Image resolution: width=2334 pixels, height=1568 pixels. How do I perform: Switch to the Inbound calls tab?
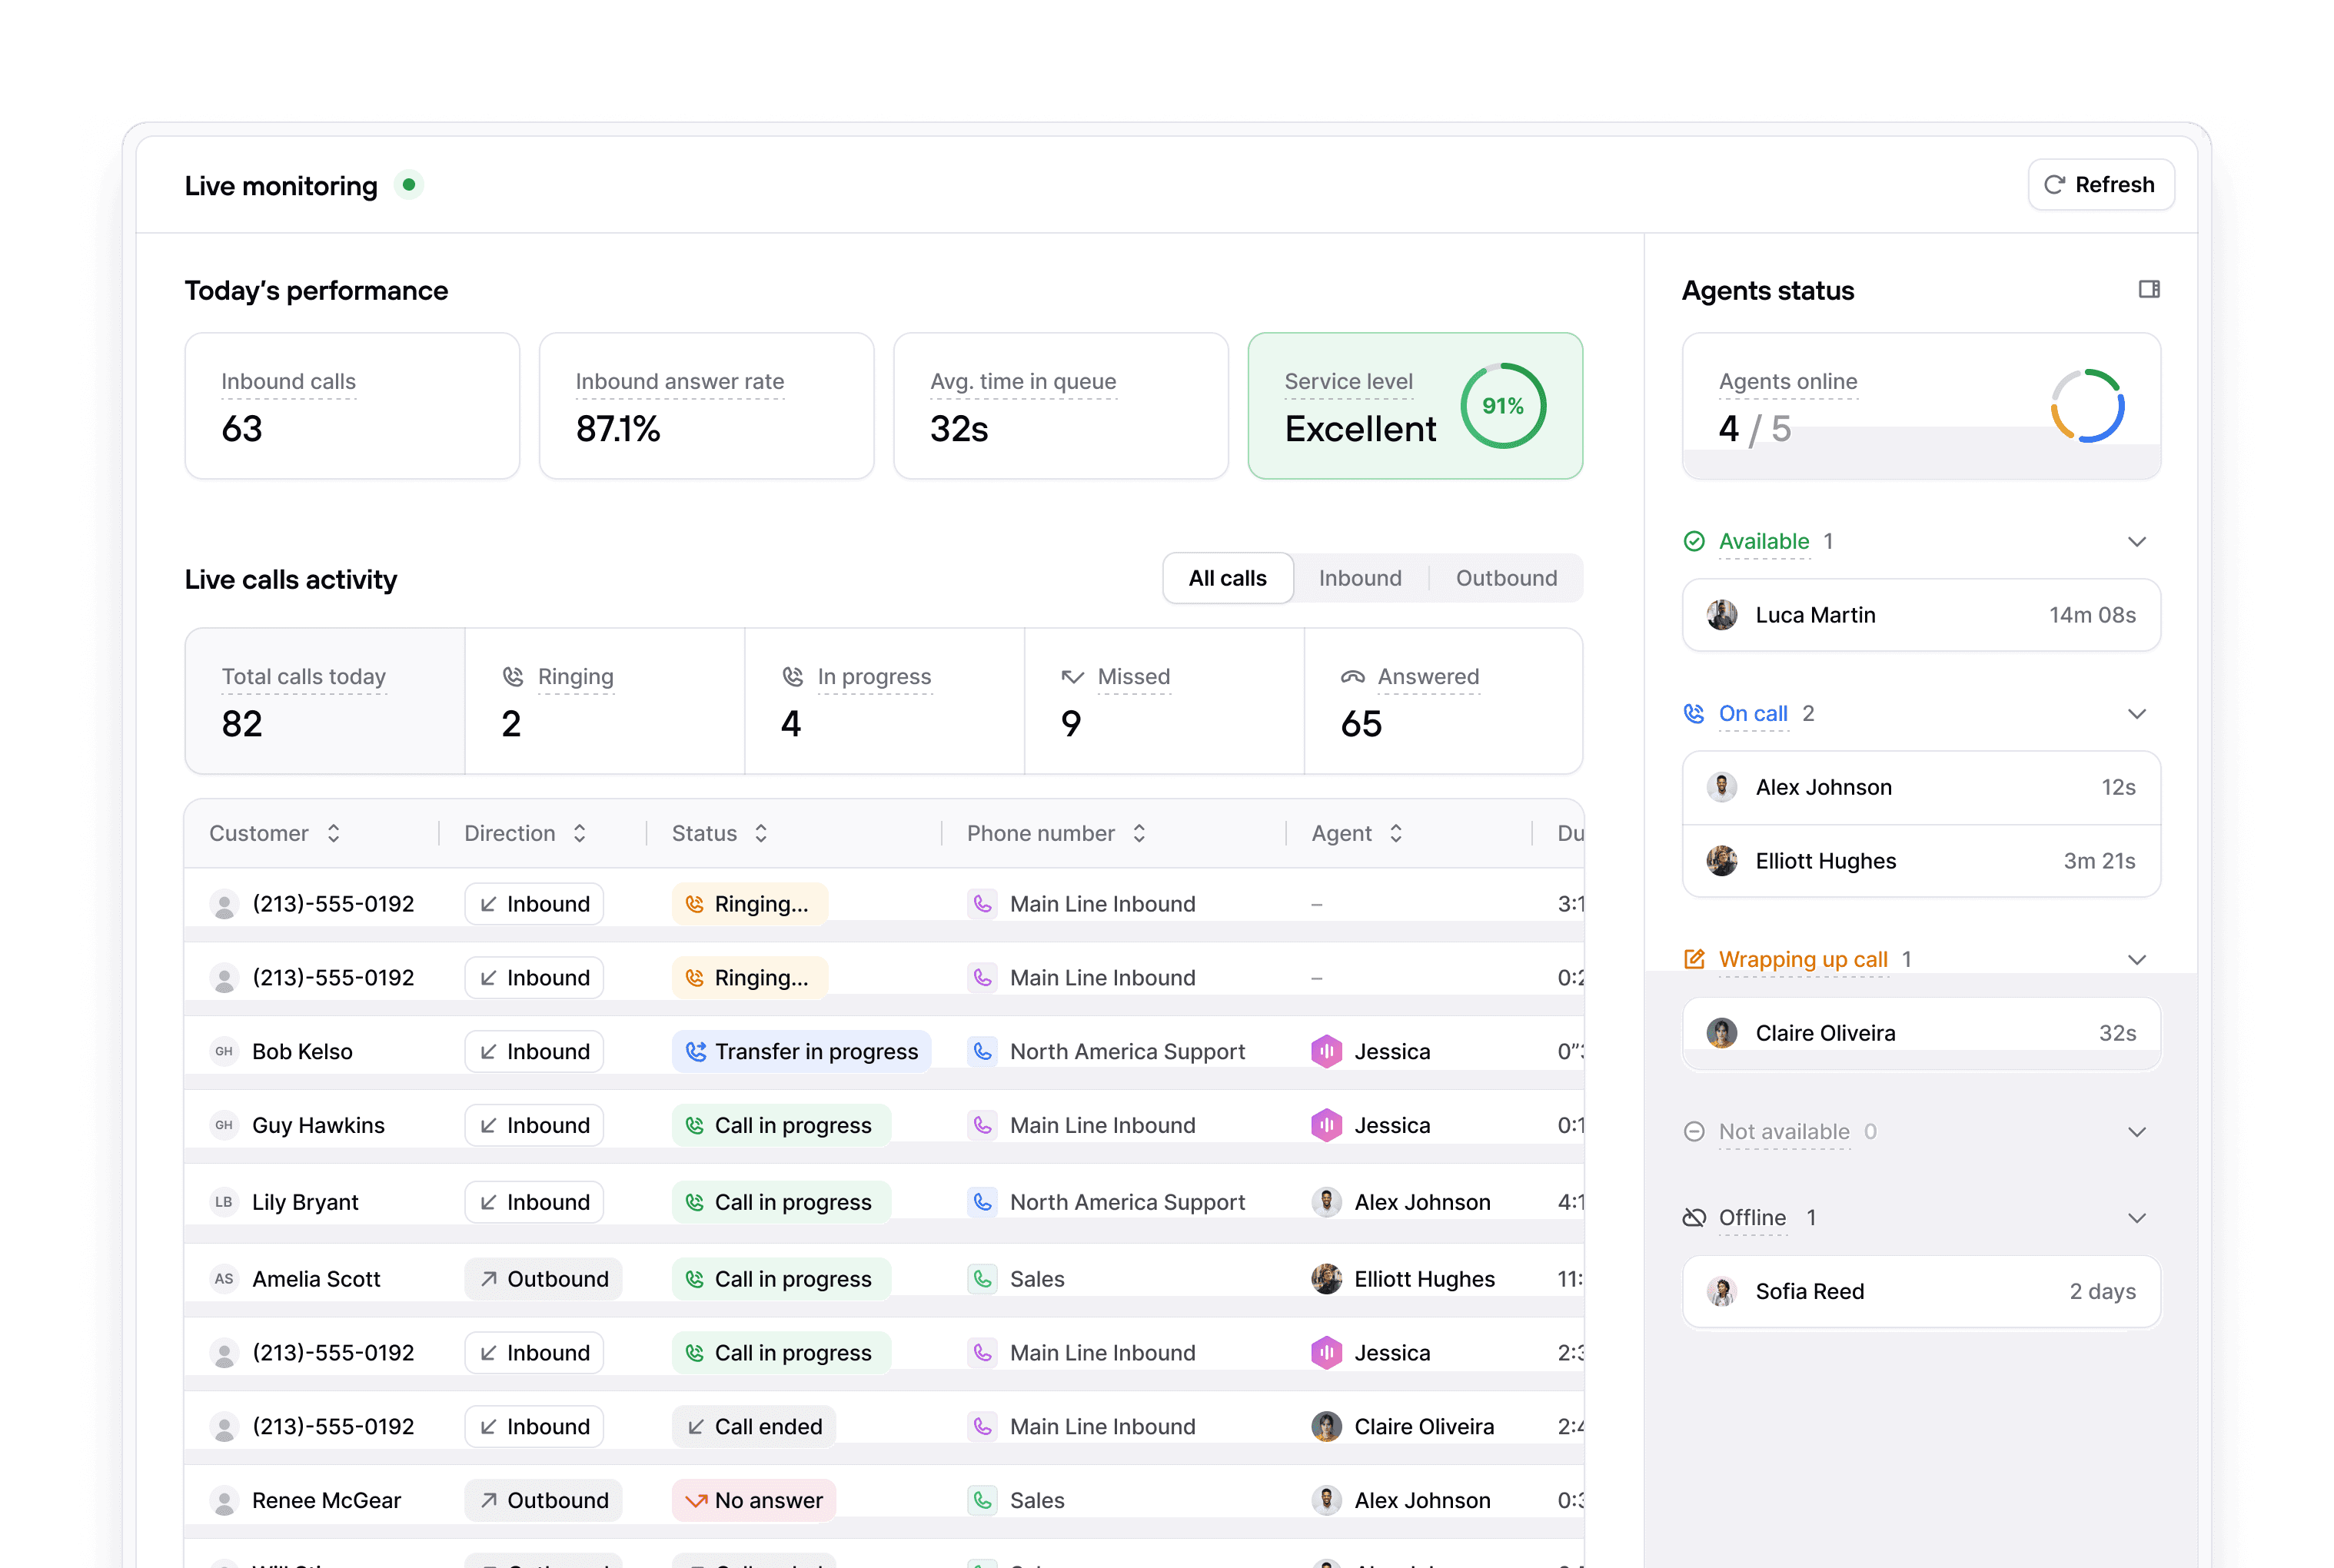pos(1359,578)
